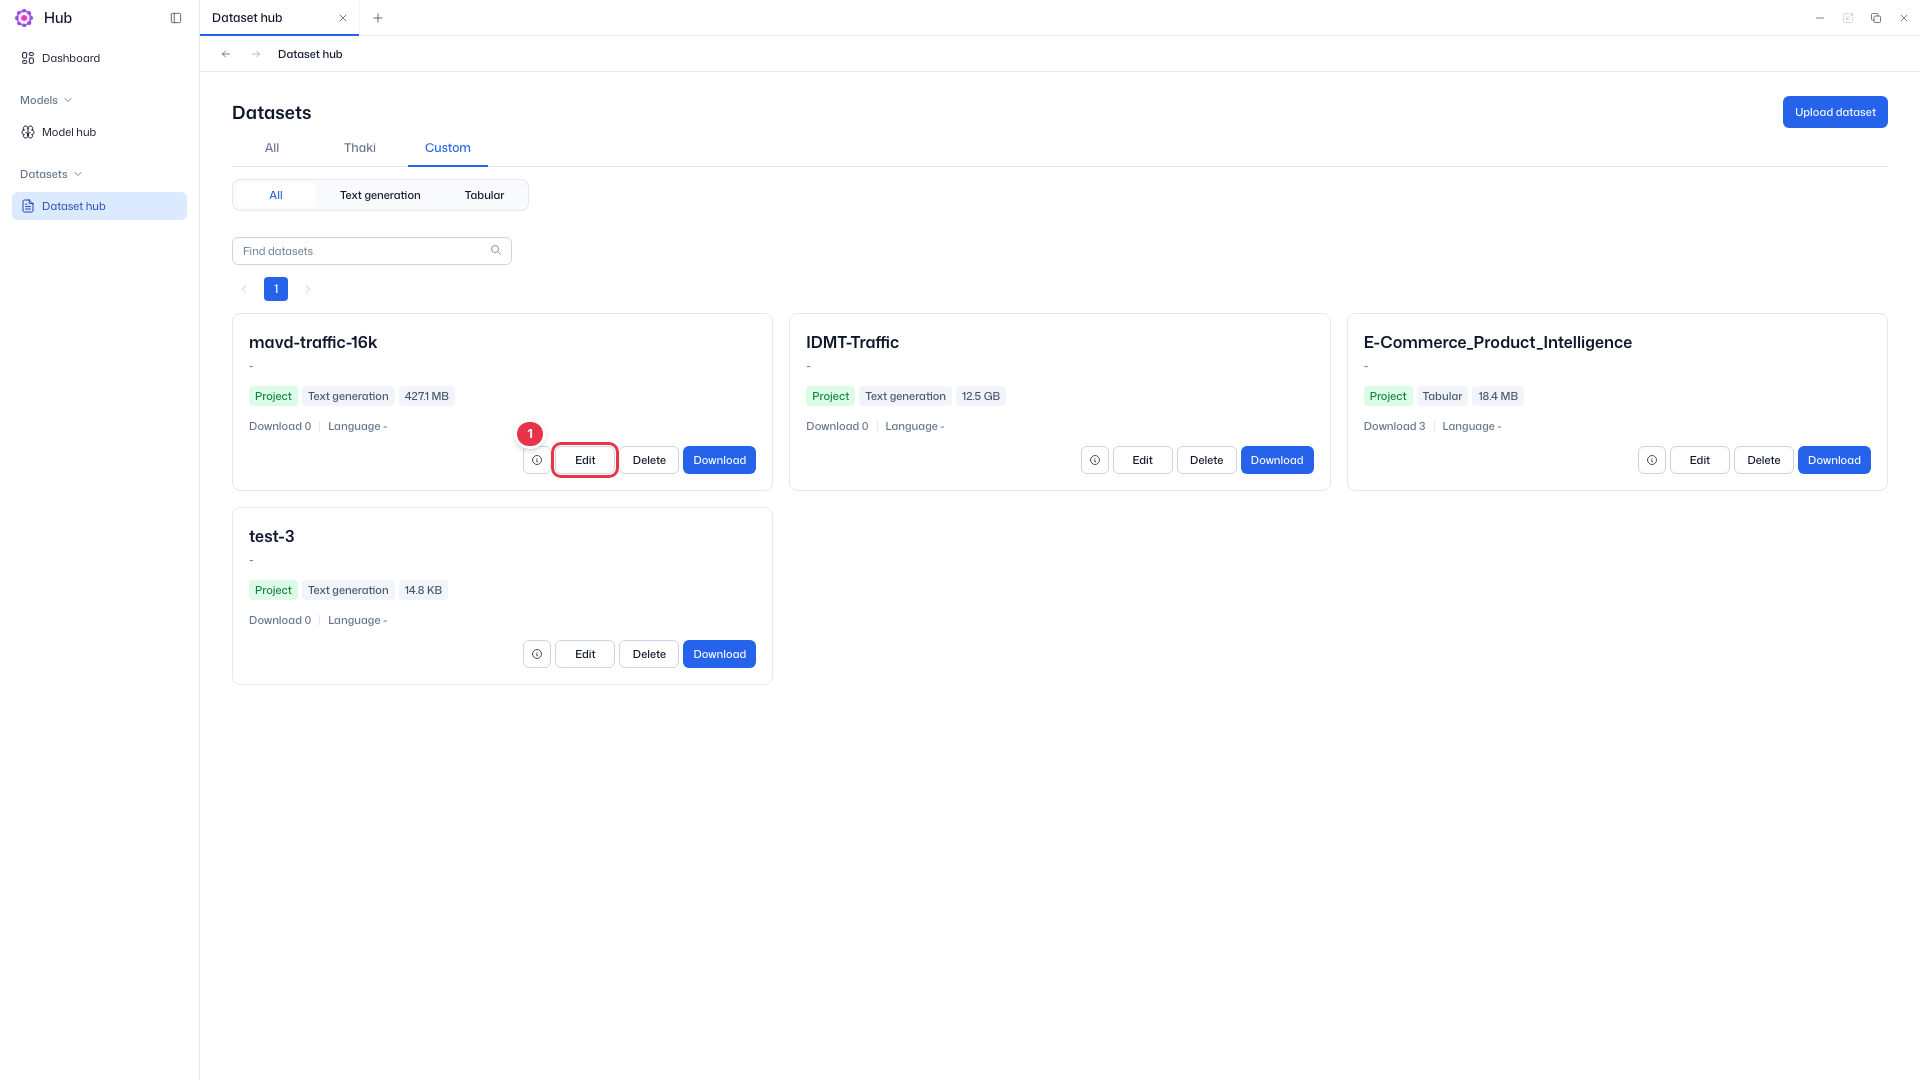Click Upload dataset button
The image size is (1920, 1080).
point(1835,112)
